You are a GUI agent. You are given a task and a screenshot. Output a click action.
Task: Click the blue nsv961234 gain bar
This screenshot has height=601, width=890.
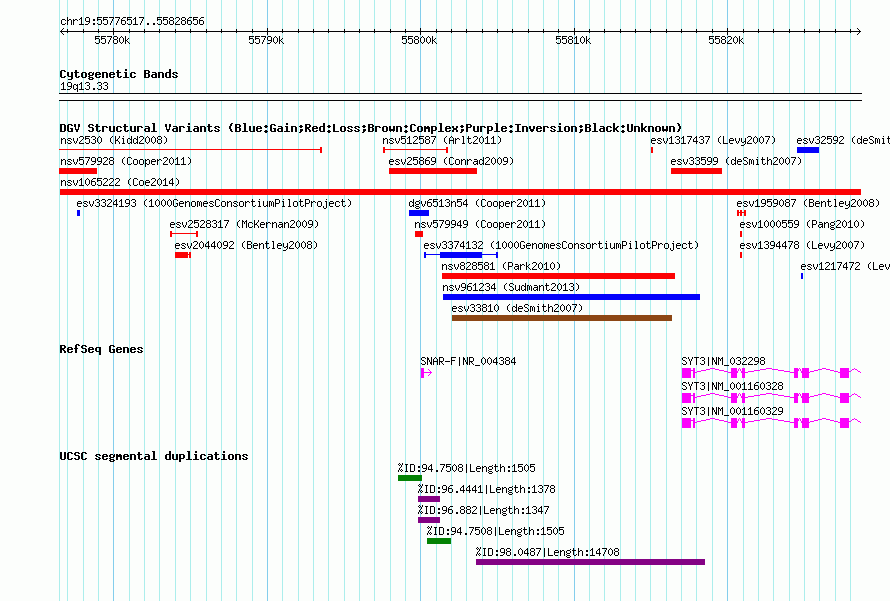(x=572, y=297)
